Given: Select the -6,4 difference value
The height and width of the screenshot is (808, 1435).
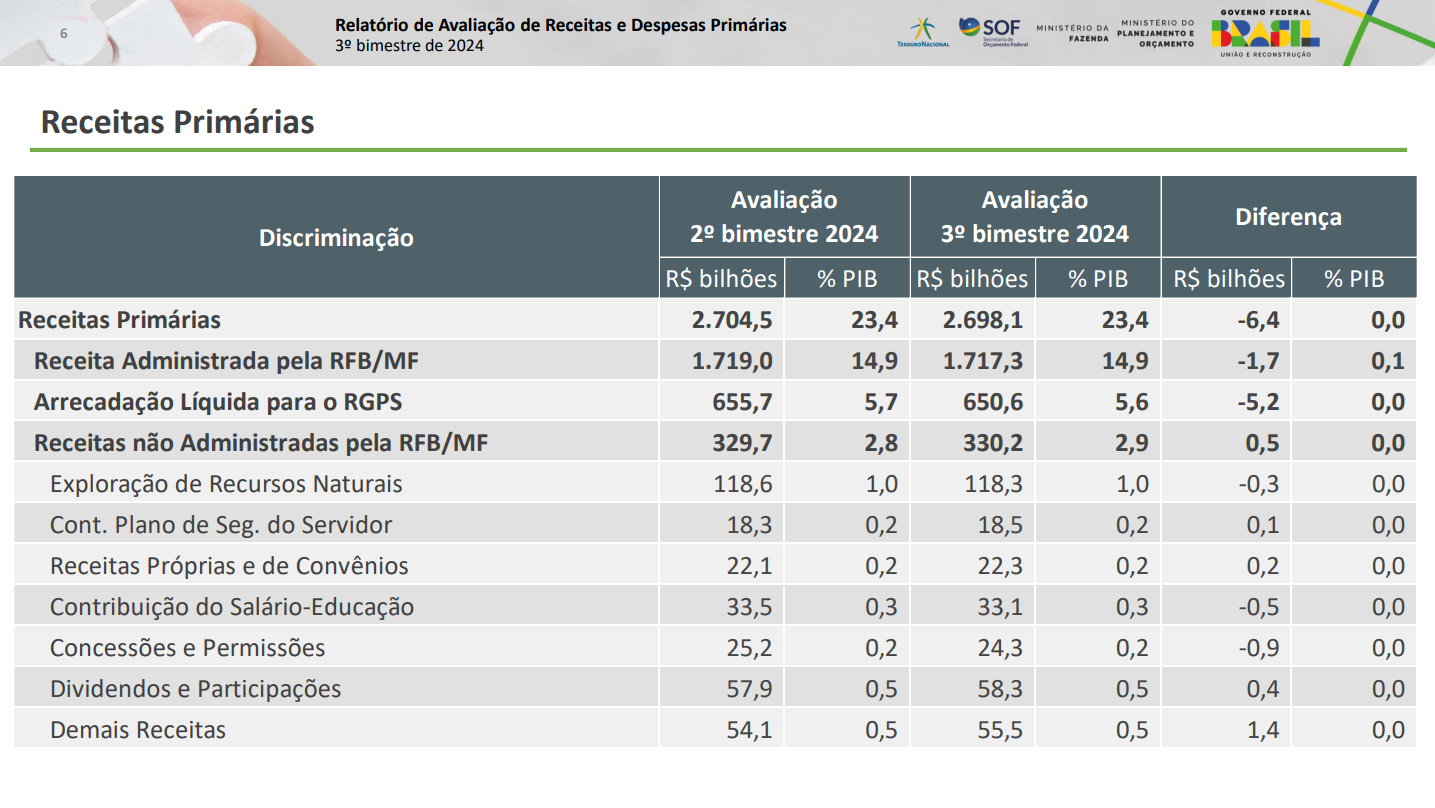Looking at the screenshot, I should click(1257, 320).
